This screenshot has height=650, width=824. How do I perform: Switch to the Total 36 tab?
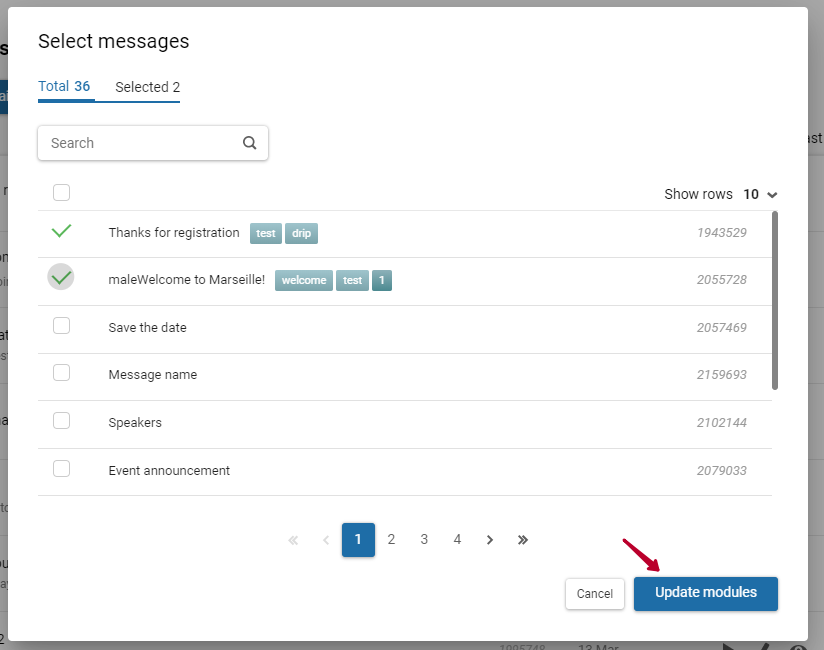tap(64, 86)
